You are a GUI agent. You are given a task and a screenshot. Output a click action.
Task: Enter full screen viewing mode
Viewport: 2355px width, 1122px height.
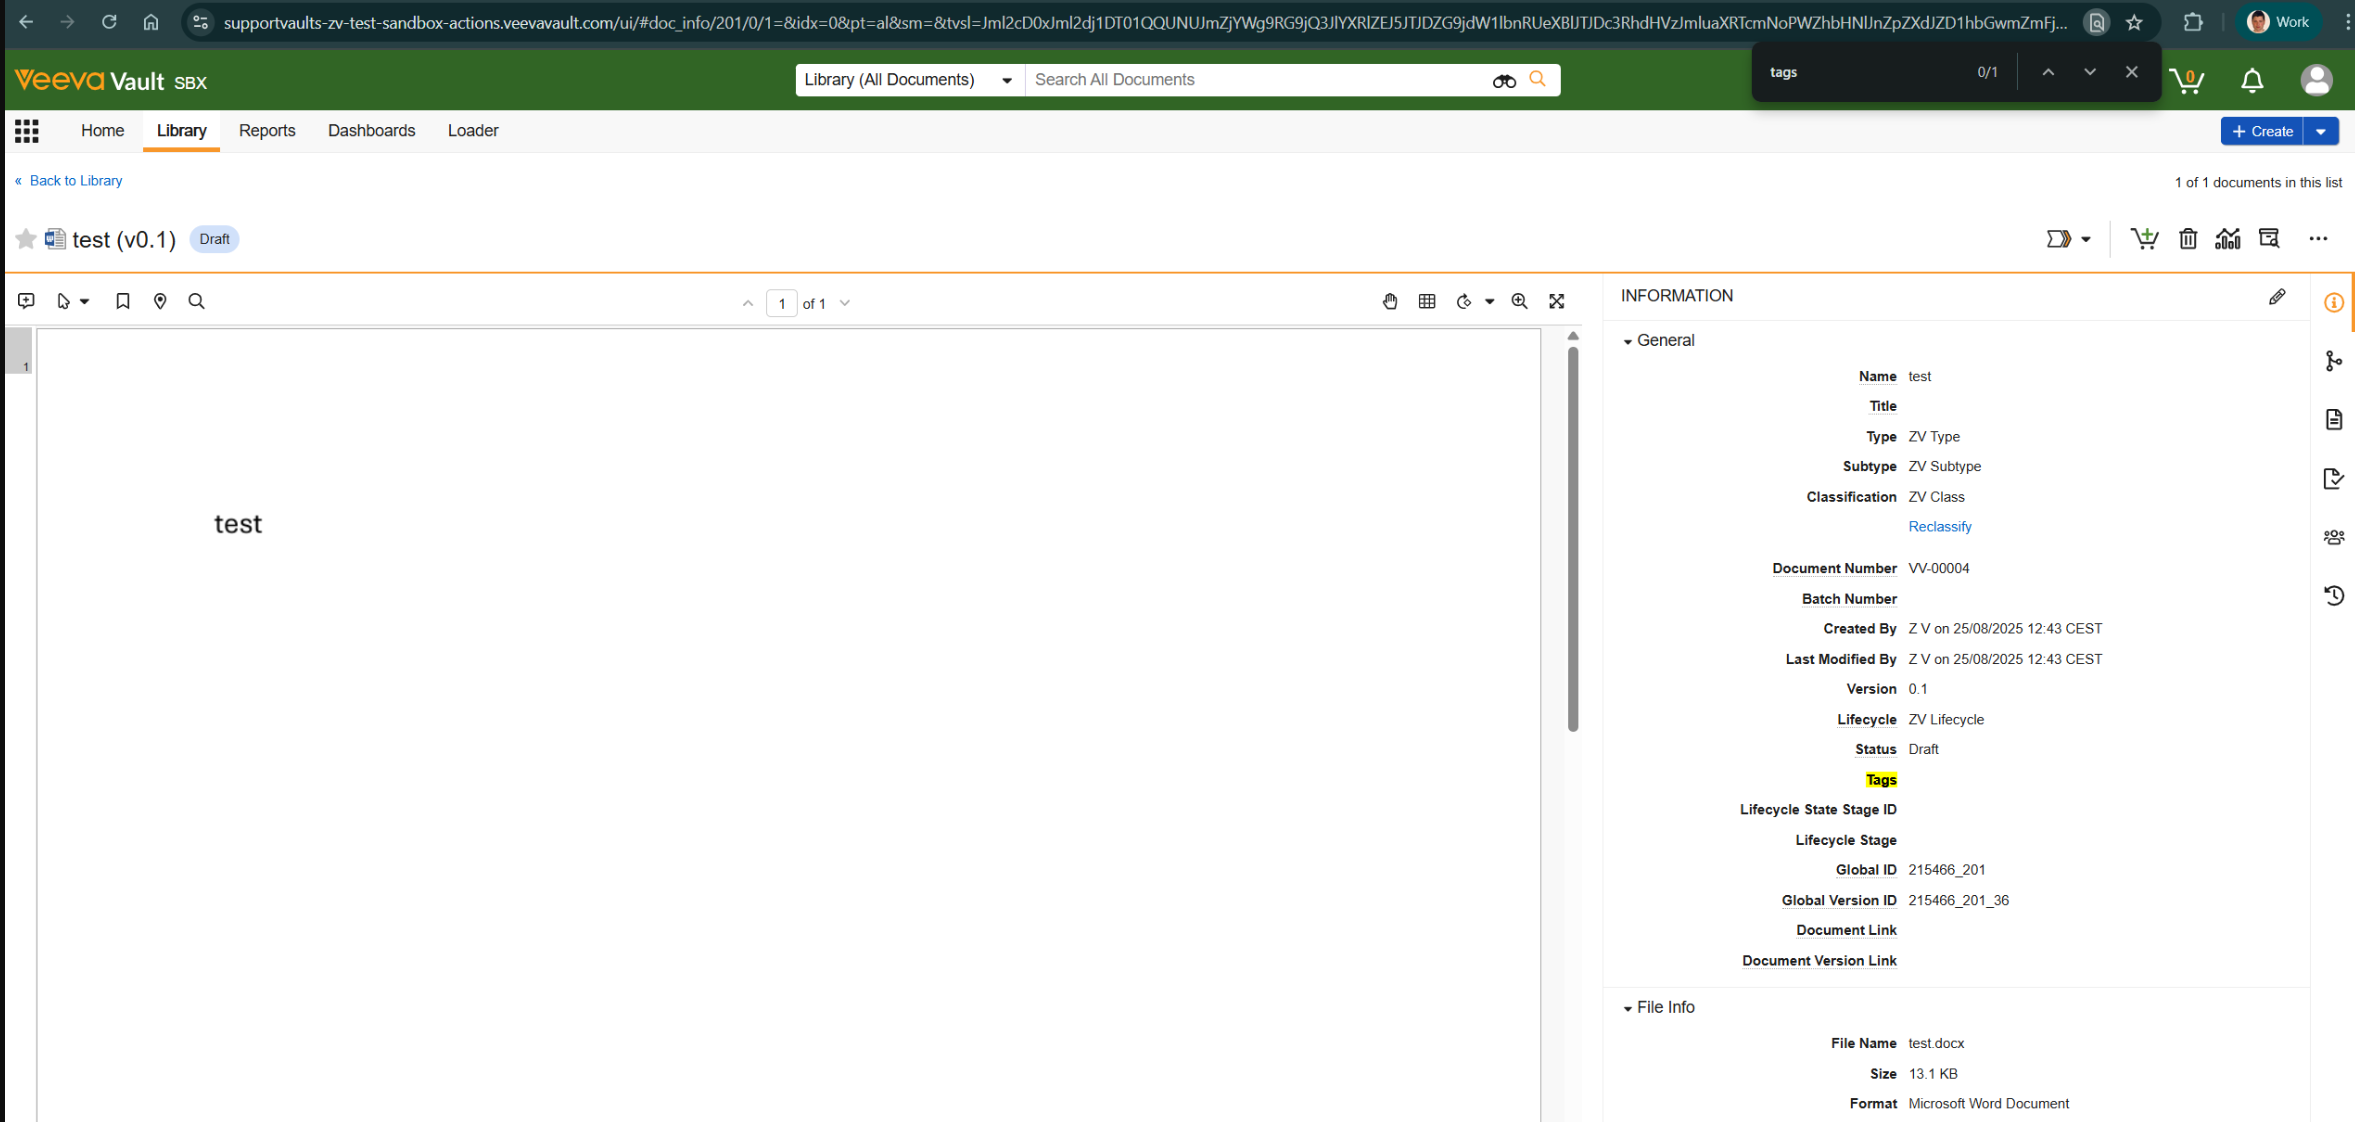coord(1557,301)
